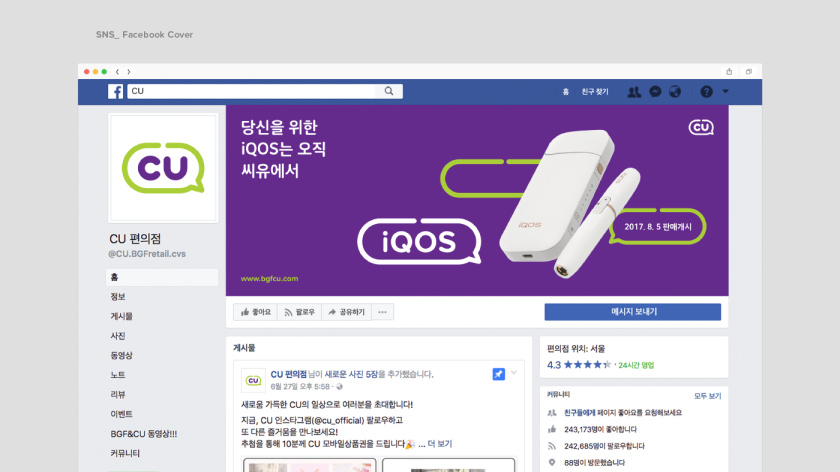Select 홈 in the page sidebar

[x=162, y=277]
